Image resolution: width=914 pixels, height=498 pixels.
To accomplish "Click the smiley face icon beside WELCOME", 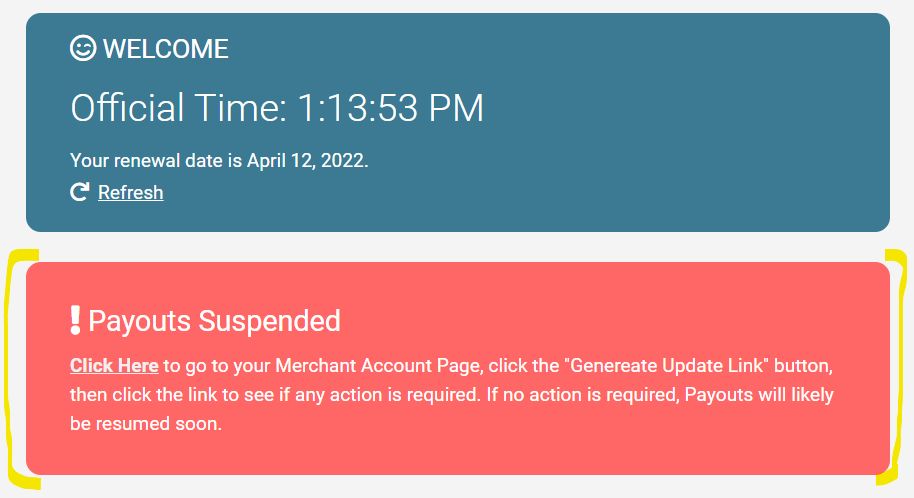I will click(x=83, y=48).
